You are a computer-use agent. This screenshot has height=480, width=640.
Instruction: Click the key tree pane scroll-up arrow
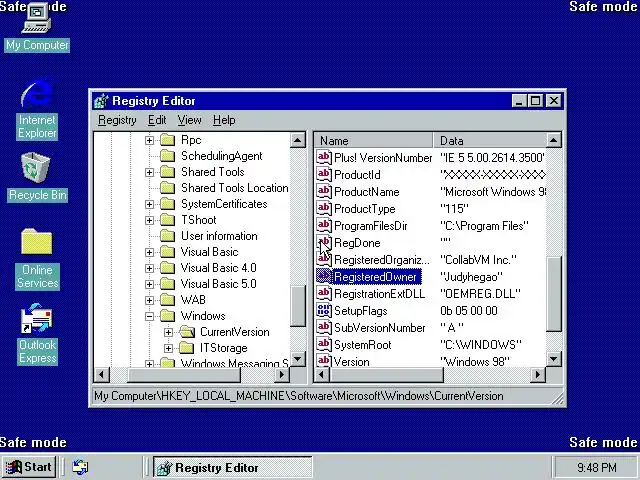298,140
